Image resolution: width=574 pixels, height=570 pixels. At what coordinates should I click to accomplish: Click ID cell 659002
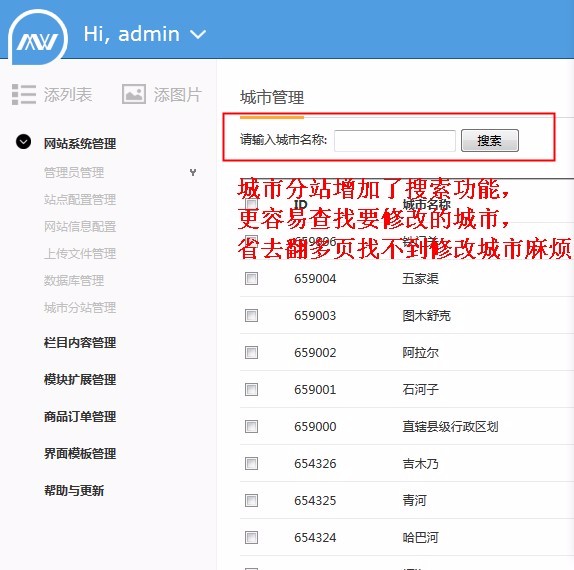click(315, 353)
